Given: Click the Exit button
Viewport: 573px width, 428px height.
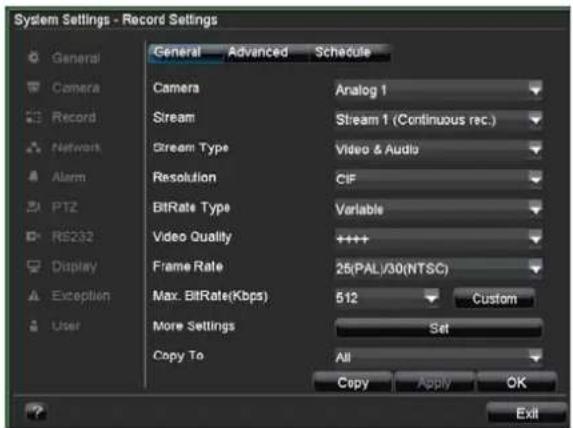Looking at the screenshot, I should point(527,413).
